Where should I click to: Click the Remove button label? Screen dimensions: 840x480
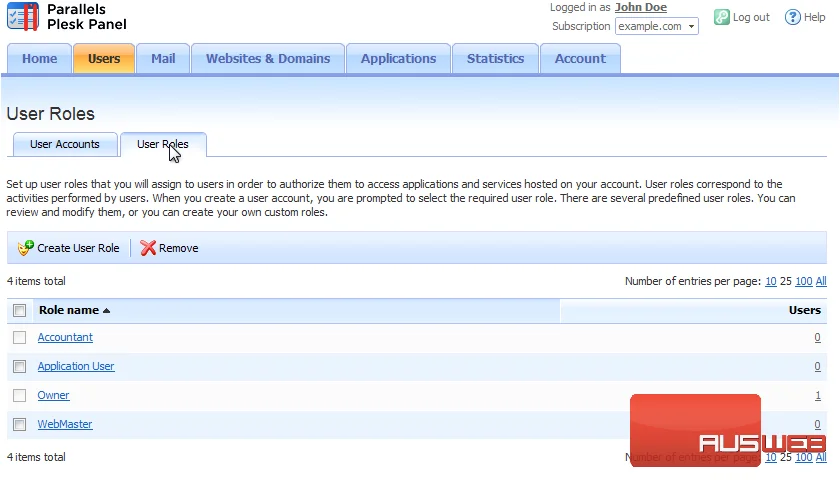(178, 248)
